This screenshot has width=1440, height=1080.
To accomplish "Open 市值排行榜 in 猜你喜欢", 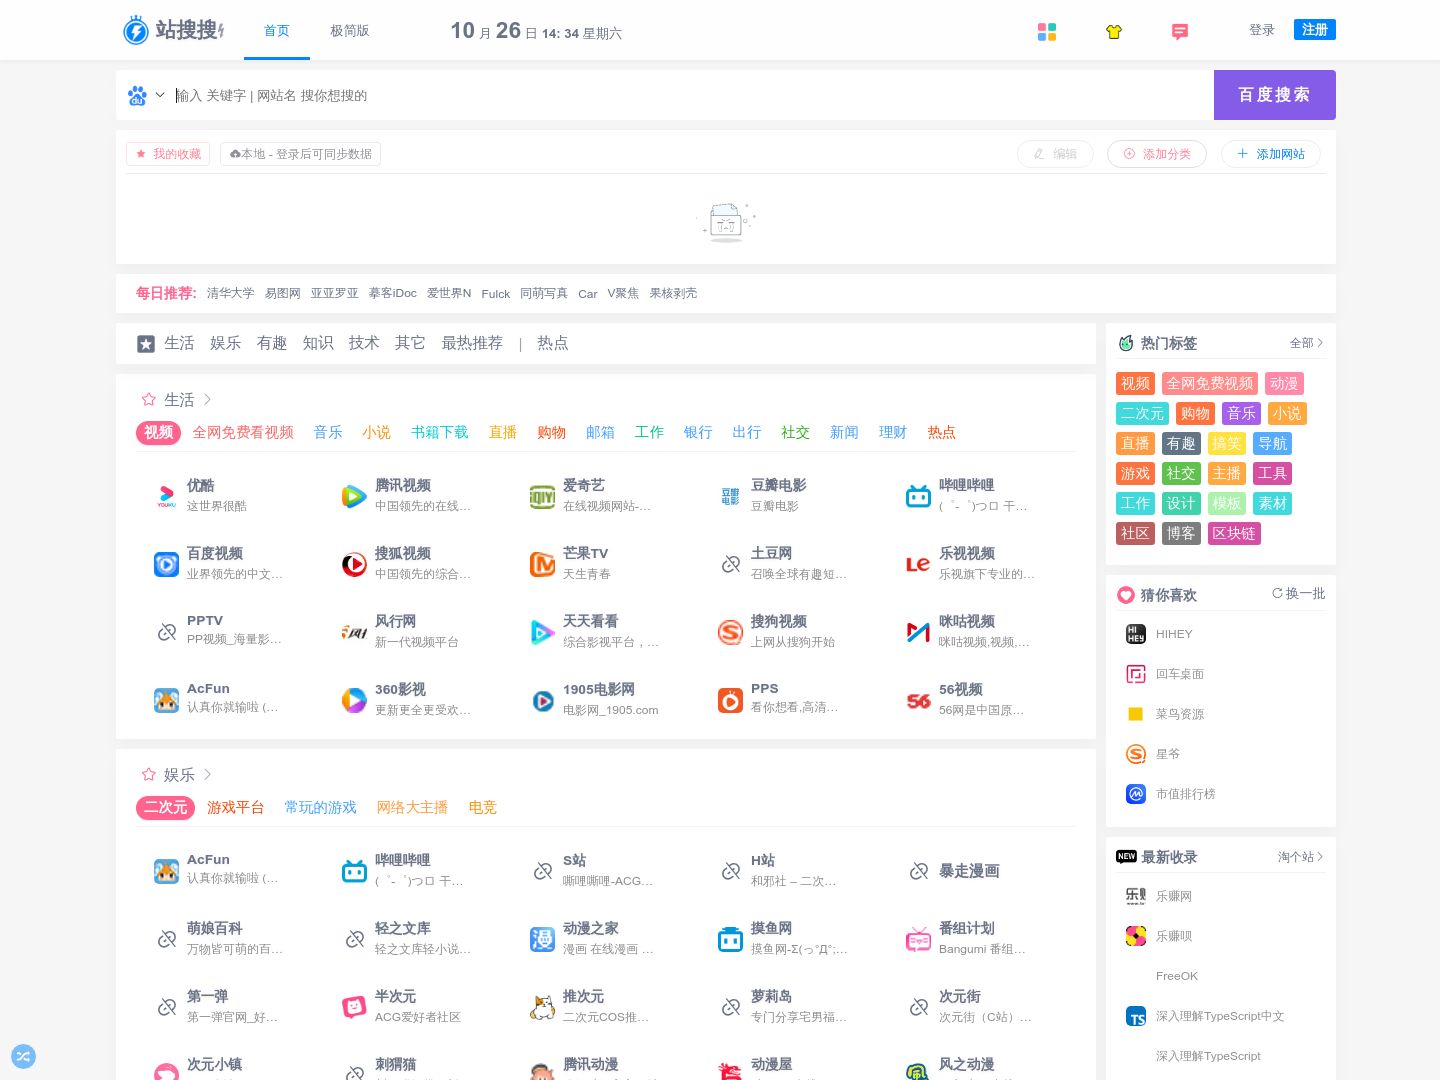I will [1186, 794].
